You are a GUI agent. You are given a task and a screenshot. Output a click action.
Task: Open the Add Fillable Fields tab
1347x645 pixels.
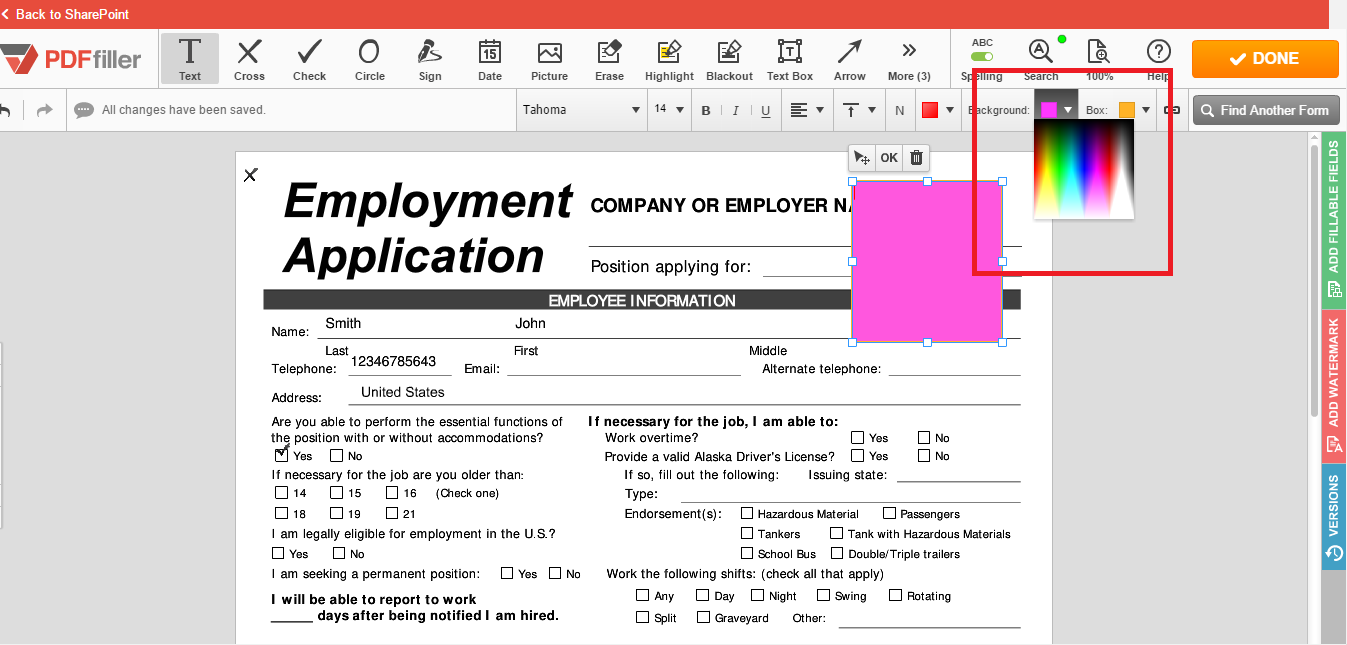(x=1333, y=221)
